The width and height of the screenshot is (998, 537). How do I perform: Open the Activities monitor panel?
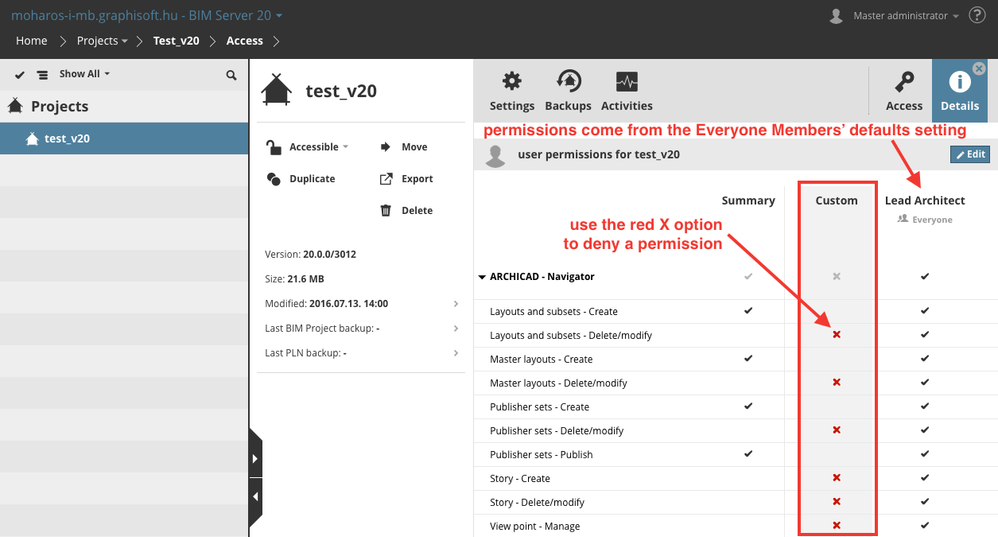(626, 92)
